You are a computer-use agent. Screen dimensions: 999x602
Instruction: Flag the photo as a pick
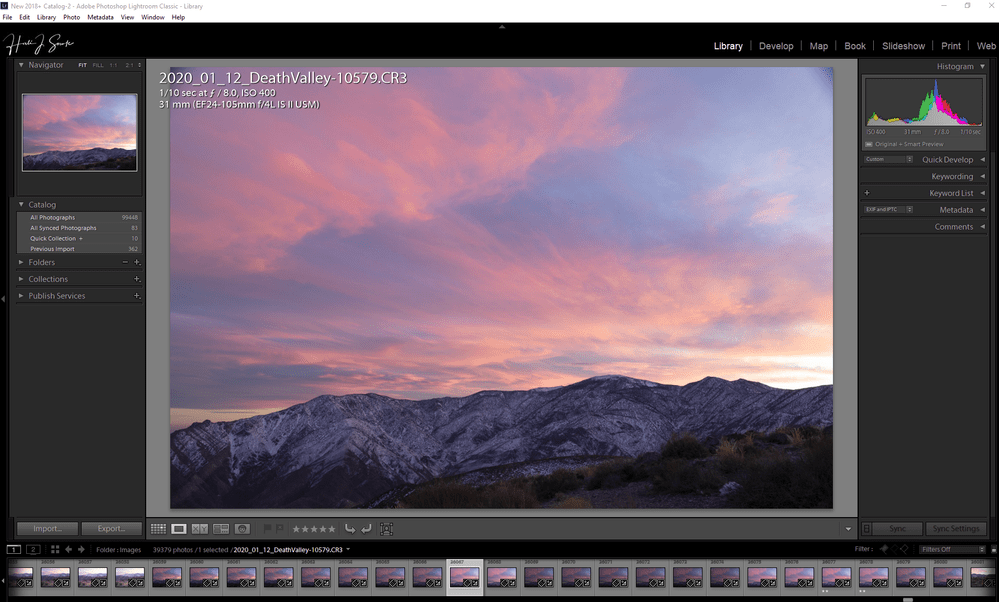coord(267,529)
